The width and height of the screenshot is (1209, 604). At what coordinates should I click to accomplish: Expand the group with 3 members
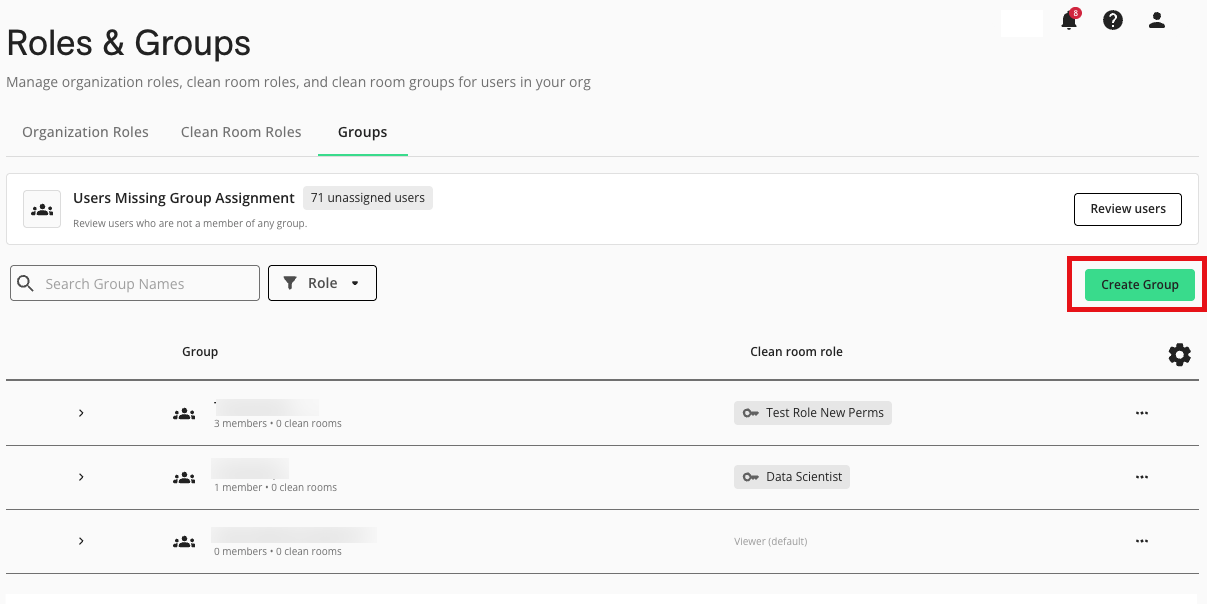[81, 413]
